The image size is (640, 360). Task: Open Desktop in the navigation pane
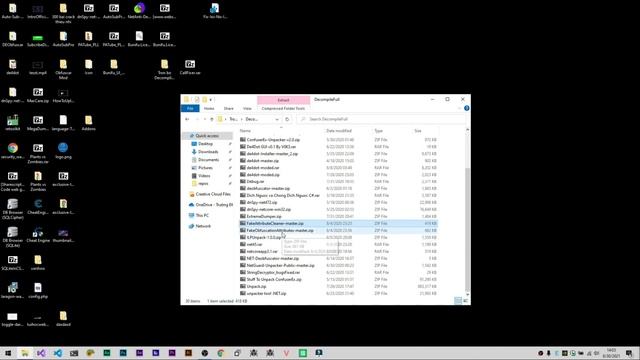(x=205, y=144)
